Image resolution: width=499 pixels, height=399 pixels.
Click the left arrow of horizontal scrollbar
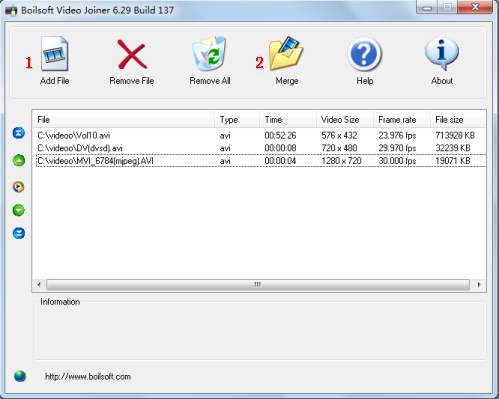coord(39,285)
